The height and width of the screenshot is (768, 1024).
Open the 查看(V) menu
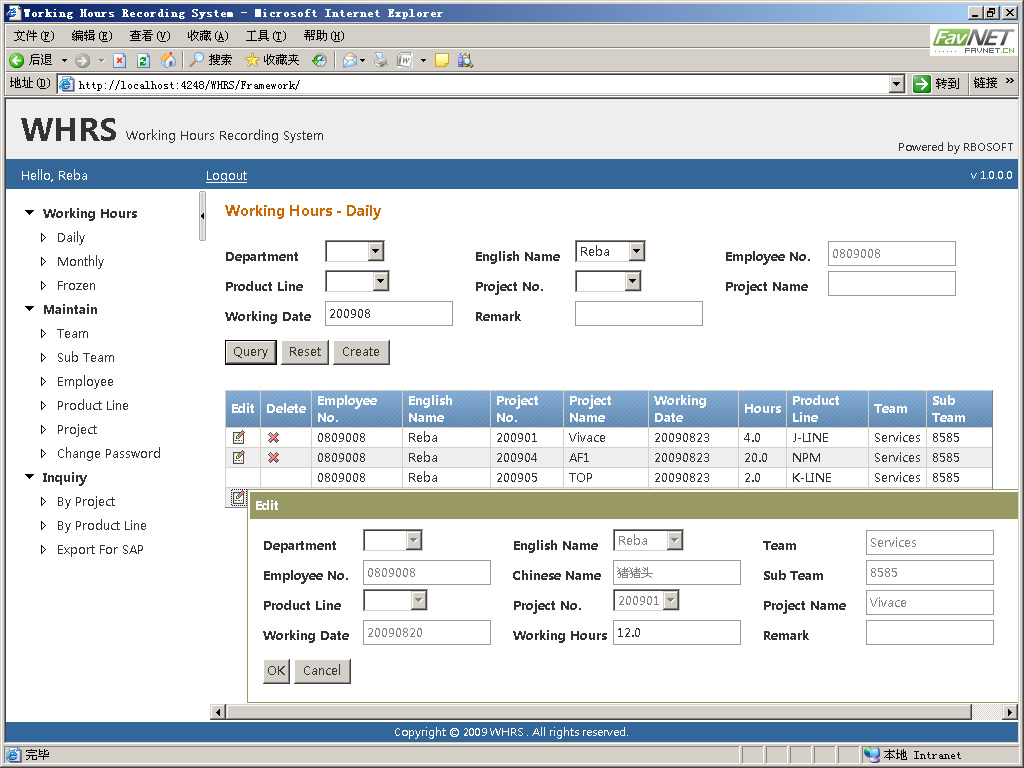[150, 36]
